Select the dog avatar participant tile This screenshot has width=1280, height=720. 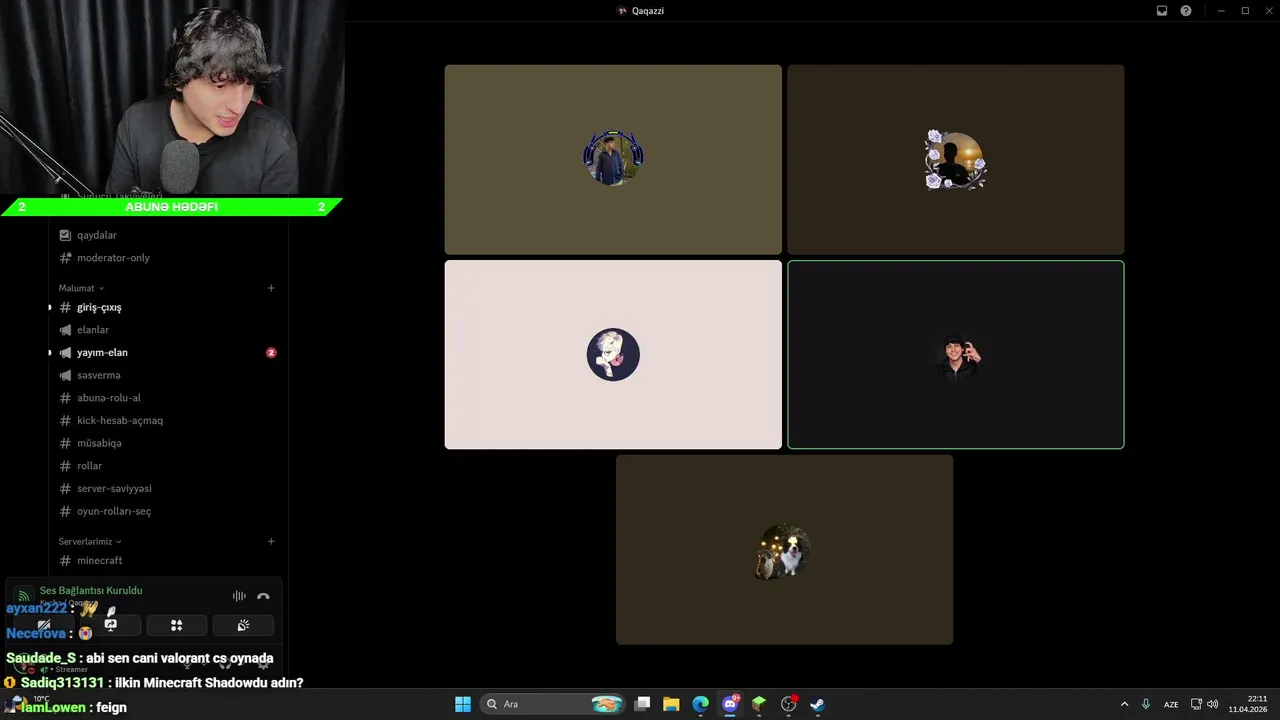coord(784,550)
